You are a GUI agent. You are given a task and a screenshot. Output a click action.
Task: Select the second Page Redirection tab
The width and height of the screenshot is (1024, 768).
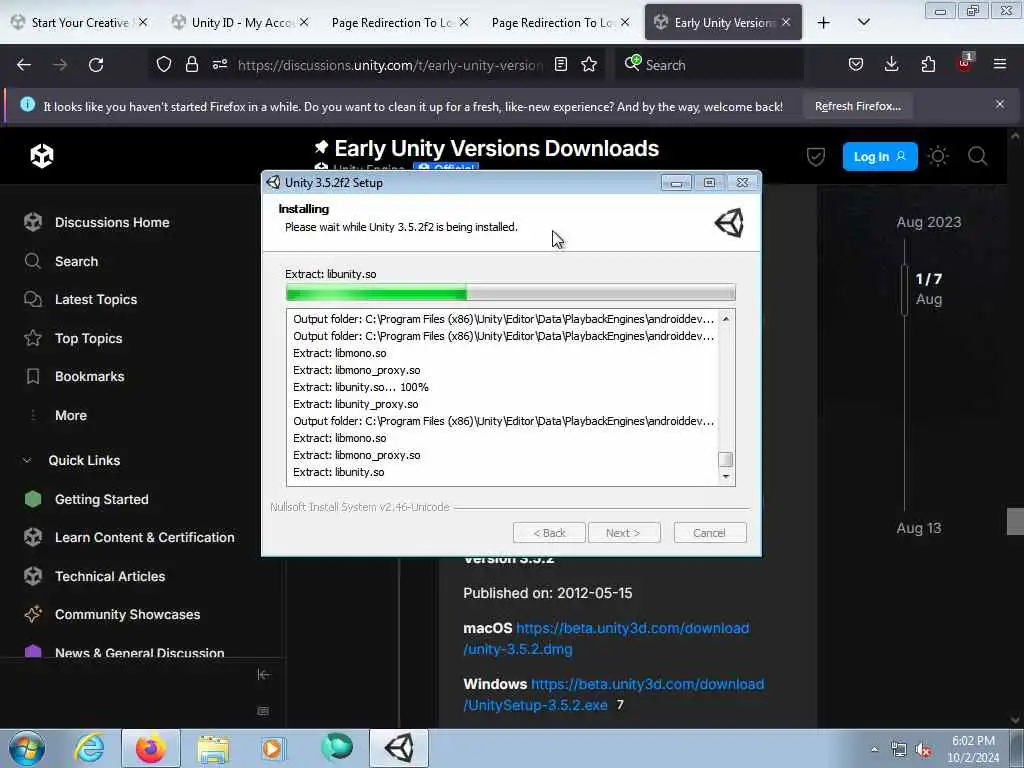click(560, 22)
